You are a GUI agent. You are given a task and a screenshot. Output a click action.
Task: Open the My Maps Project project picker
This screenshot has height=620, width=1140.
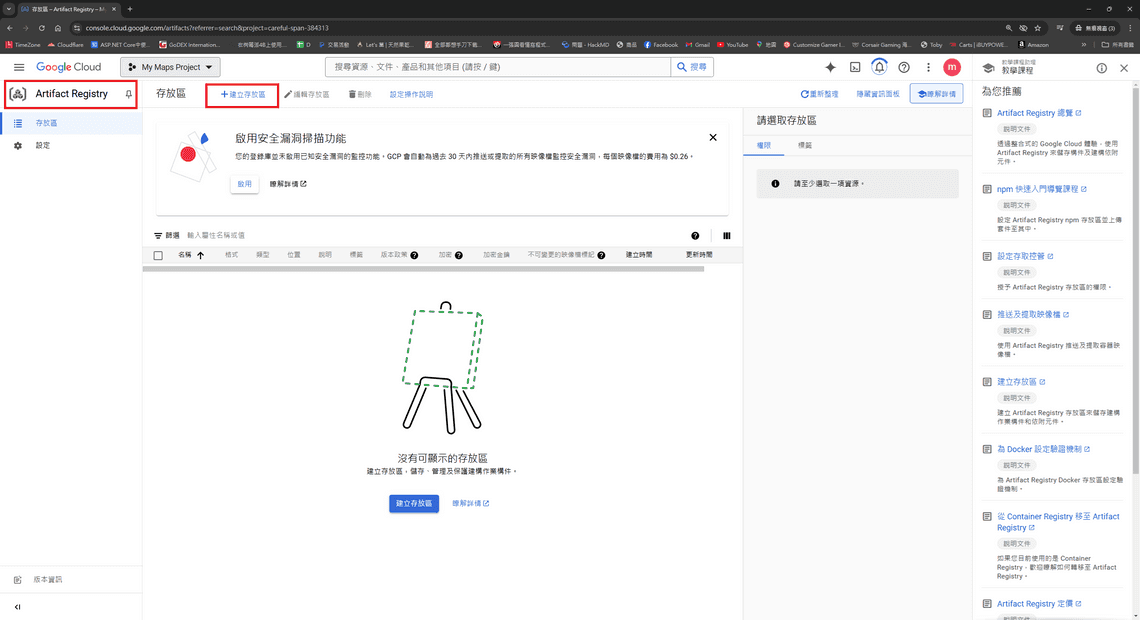[170, 66]
